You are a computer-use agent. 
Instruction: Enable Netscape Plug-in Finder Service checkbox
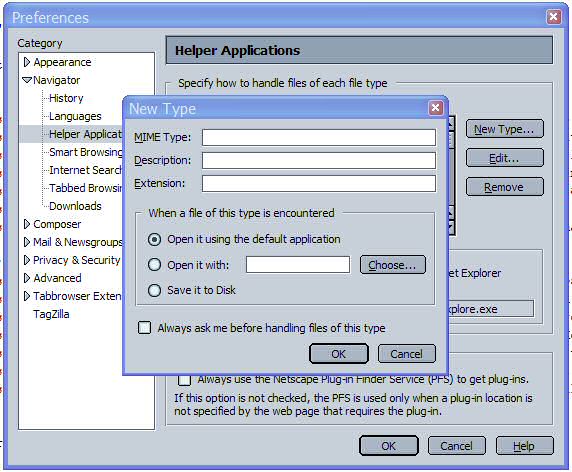click(184, 380)
